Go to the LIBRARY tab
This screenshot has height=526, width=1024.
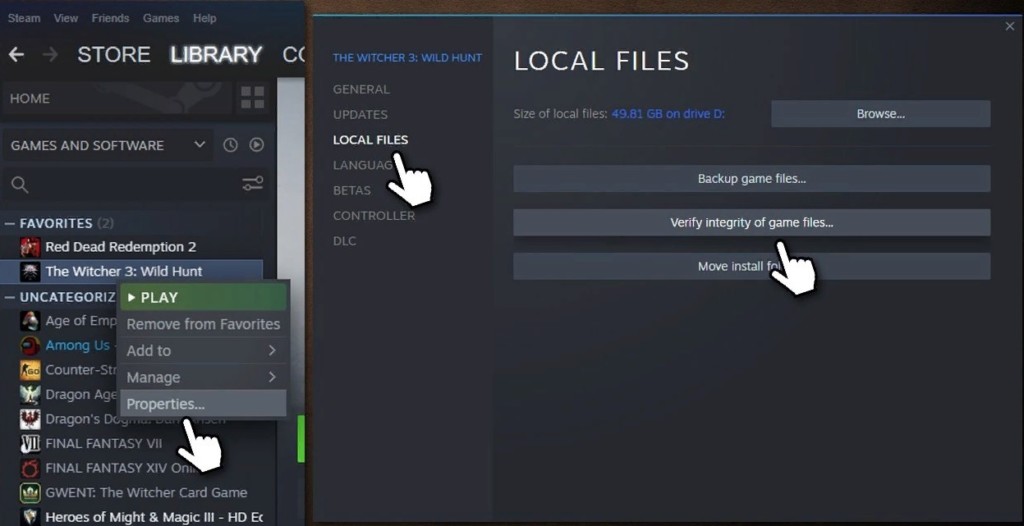tap(216, 55)
